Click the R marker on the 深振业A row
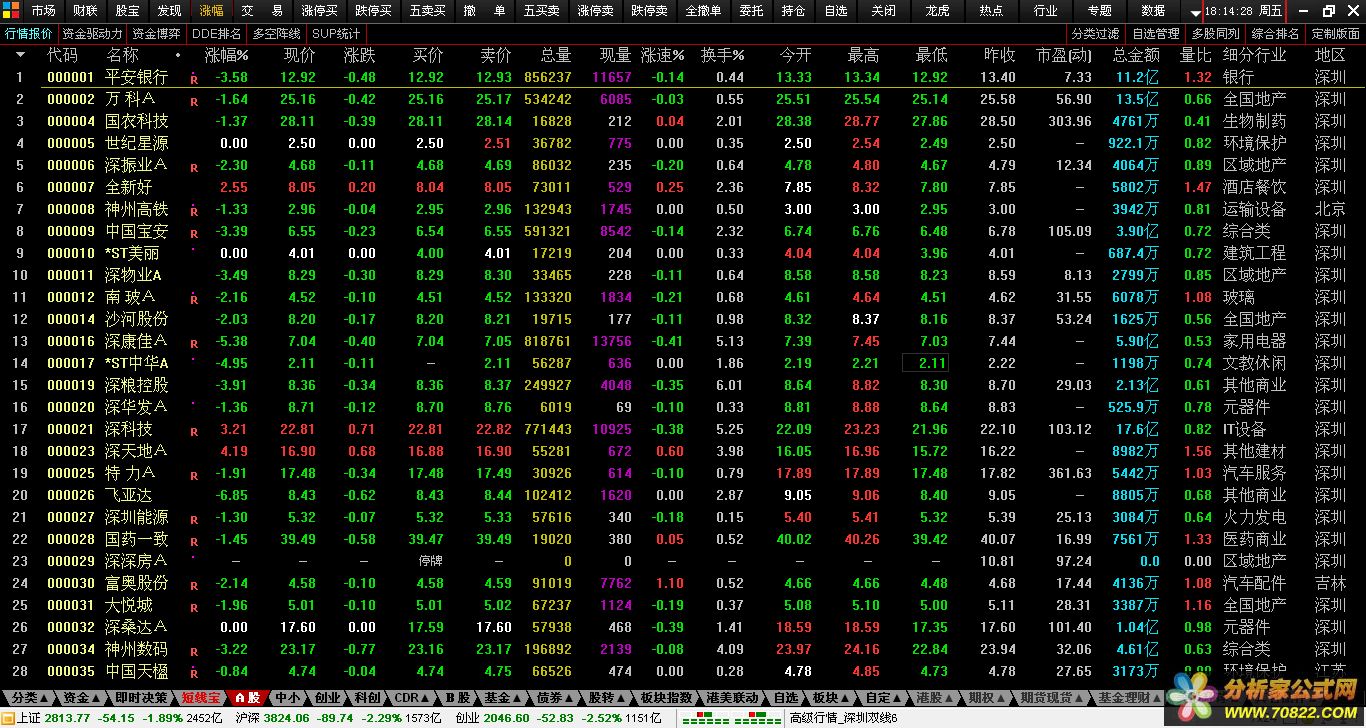Image resolution: width=1366 pixels, height=728 pixels. coord(194,166)
